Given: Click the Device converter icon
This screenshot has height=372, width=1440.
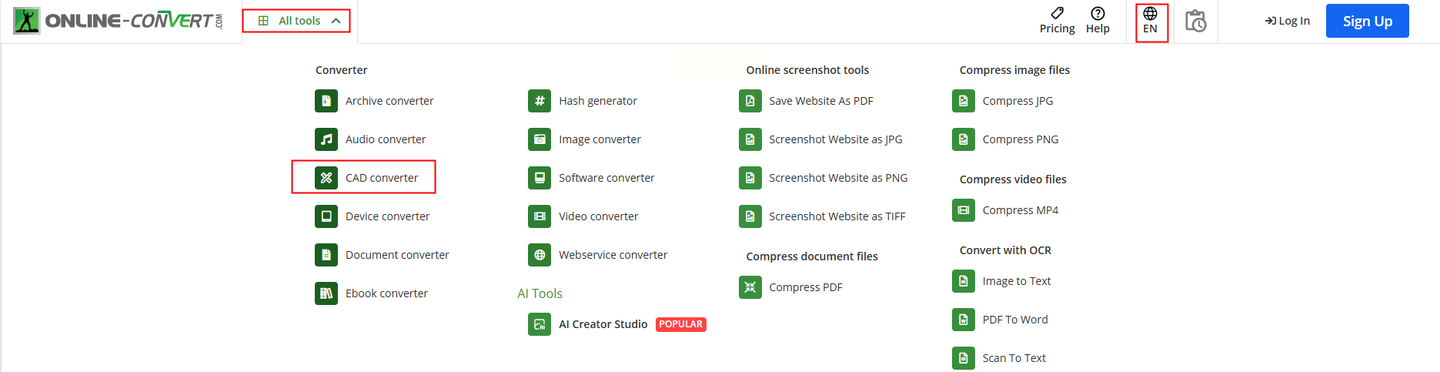Looking at the screenshot, I should [x=326, y=216].
